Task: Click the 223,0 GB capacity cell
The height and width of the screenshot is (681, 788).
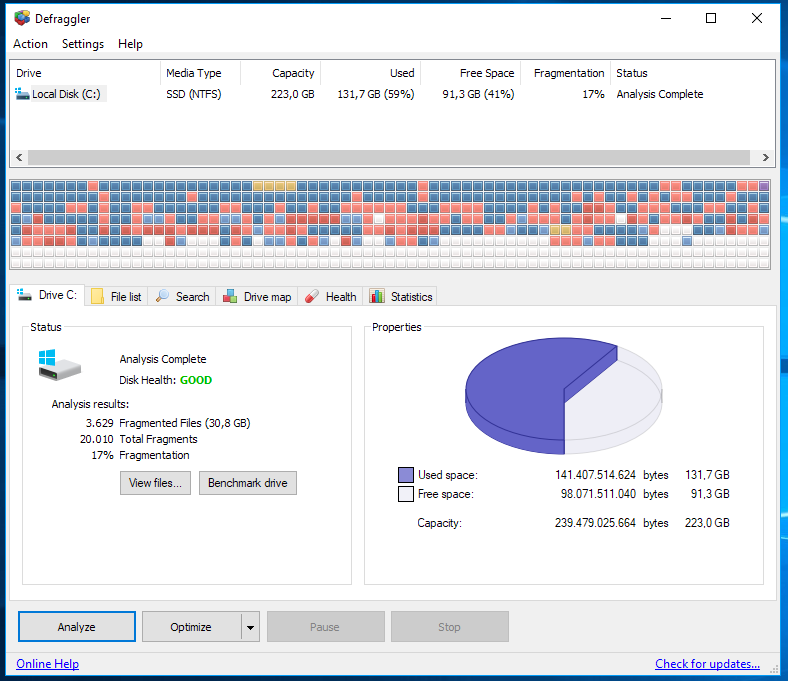Action: click(x=292, y=94)
